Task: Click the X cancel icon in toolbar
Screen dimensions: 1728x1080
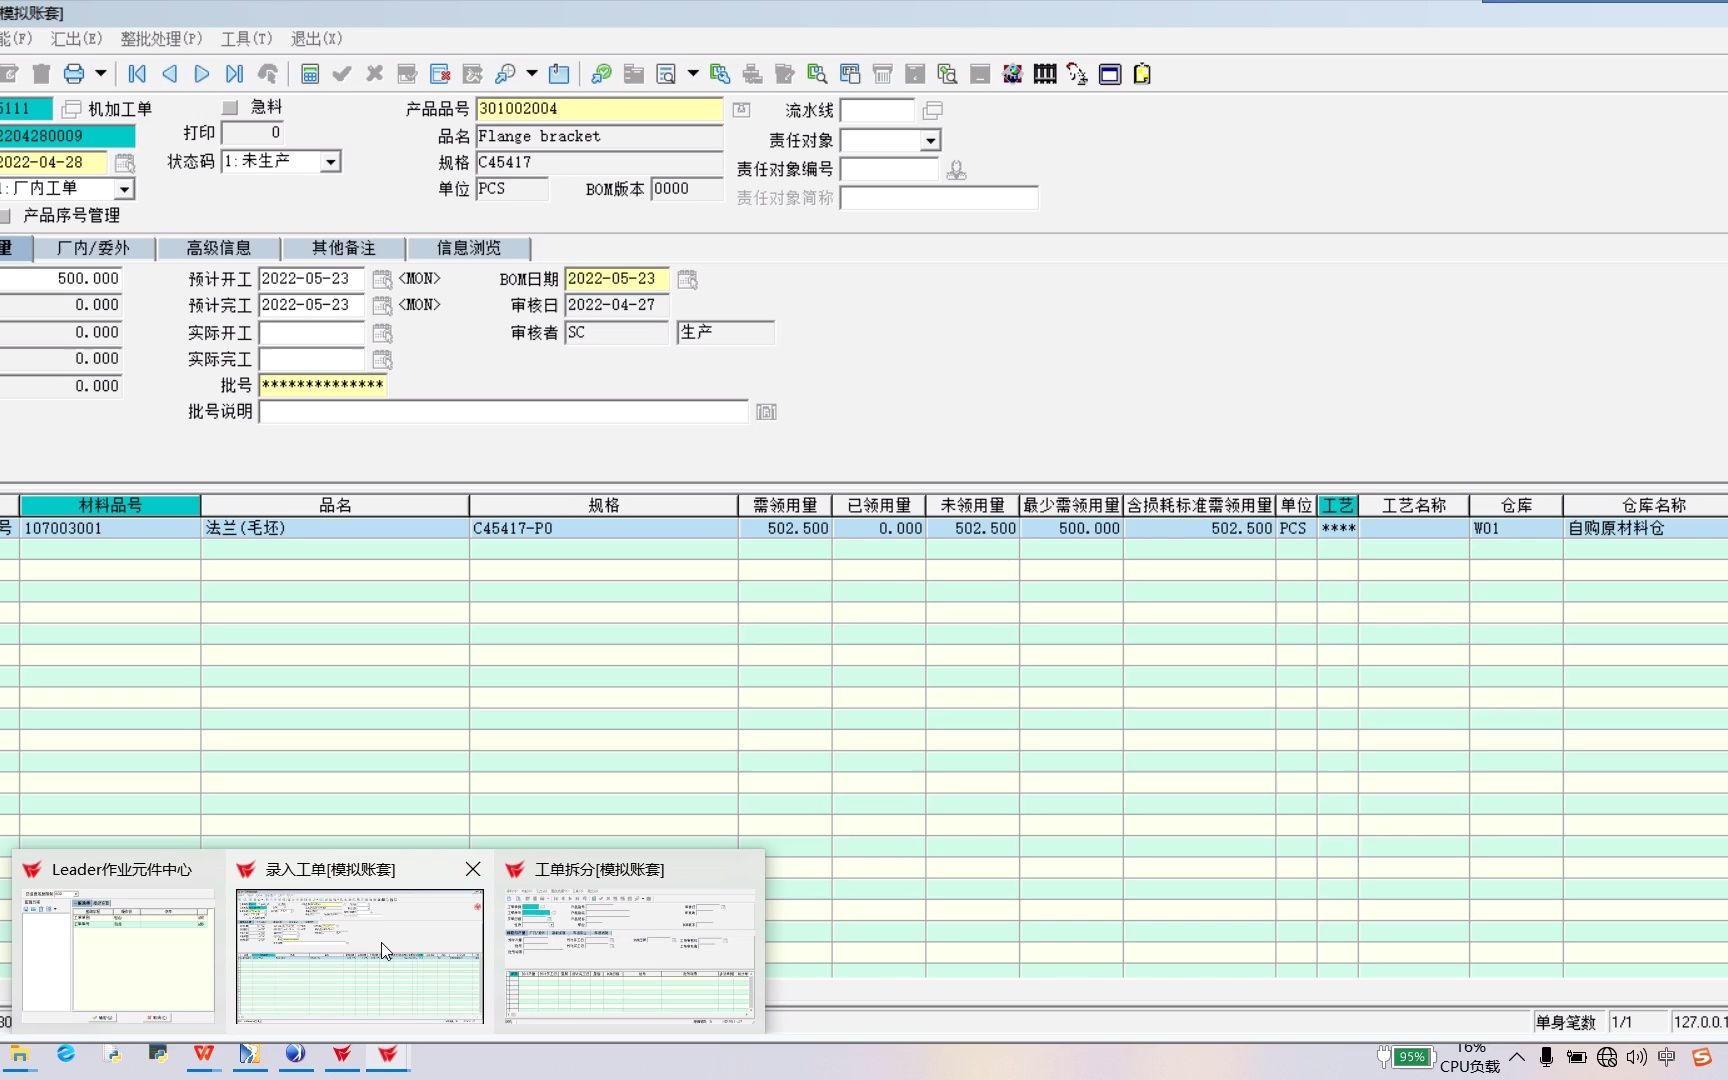Action: [375, 74]
